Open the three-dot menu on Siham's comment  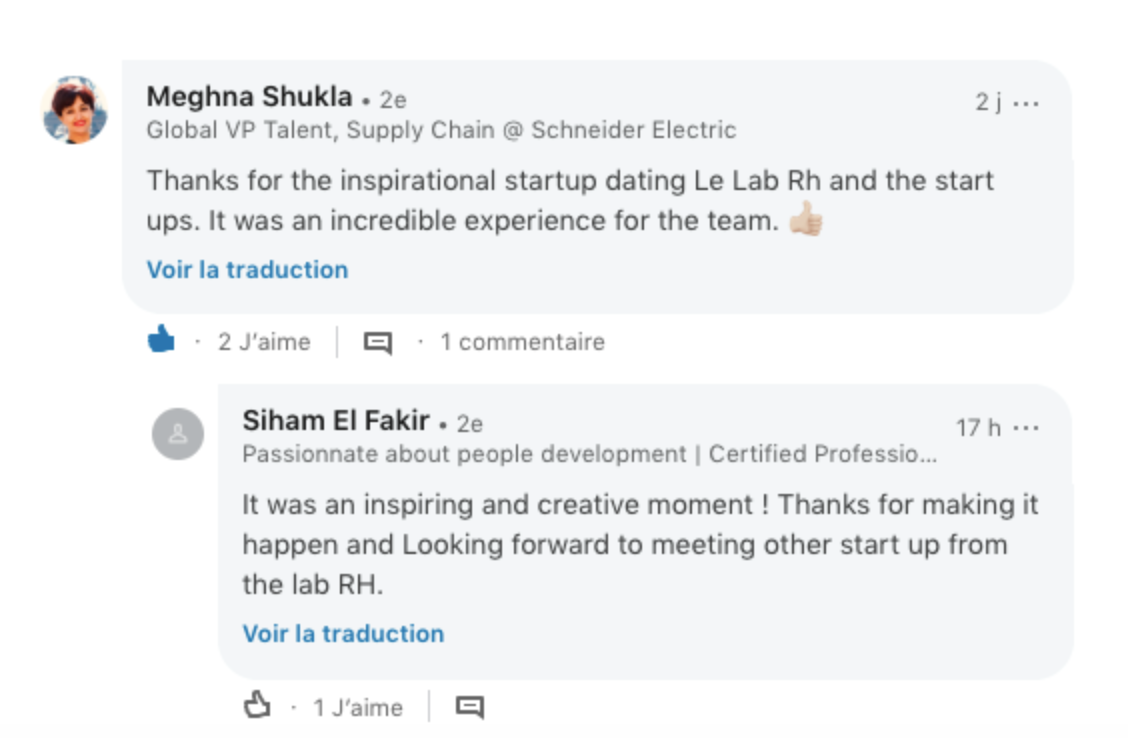[1027, 428]
